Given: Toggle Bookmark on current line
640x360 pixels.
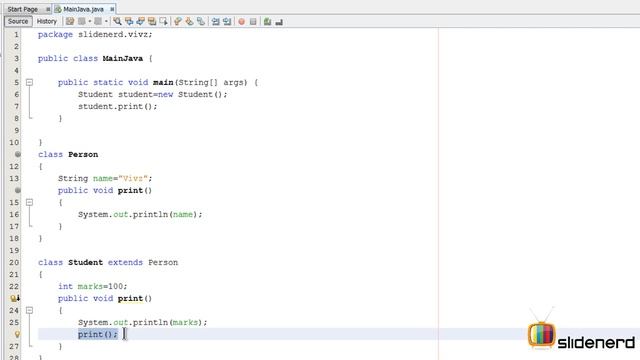Looking at the screenshot, I should [201, 21].
